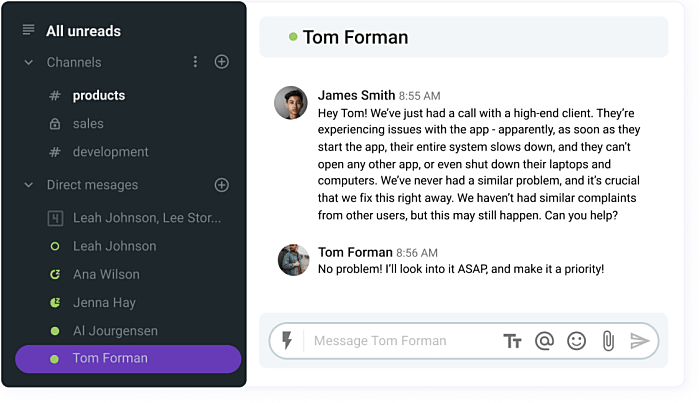Switch to the development channel
Image resolution: width=700 pixels, height=403 pixels.
pos(110,152)
